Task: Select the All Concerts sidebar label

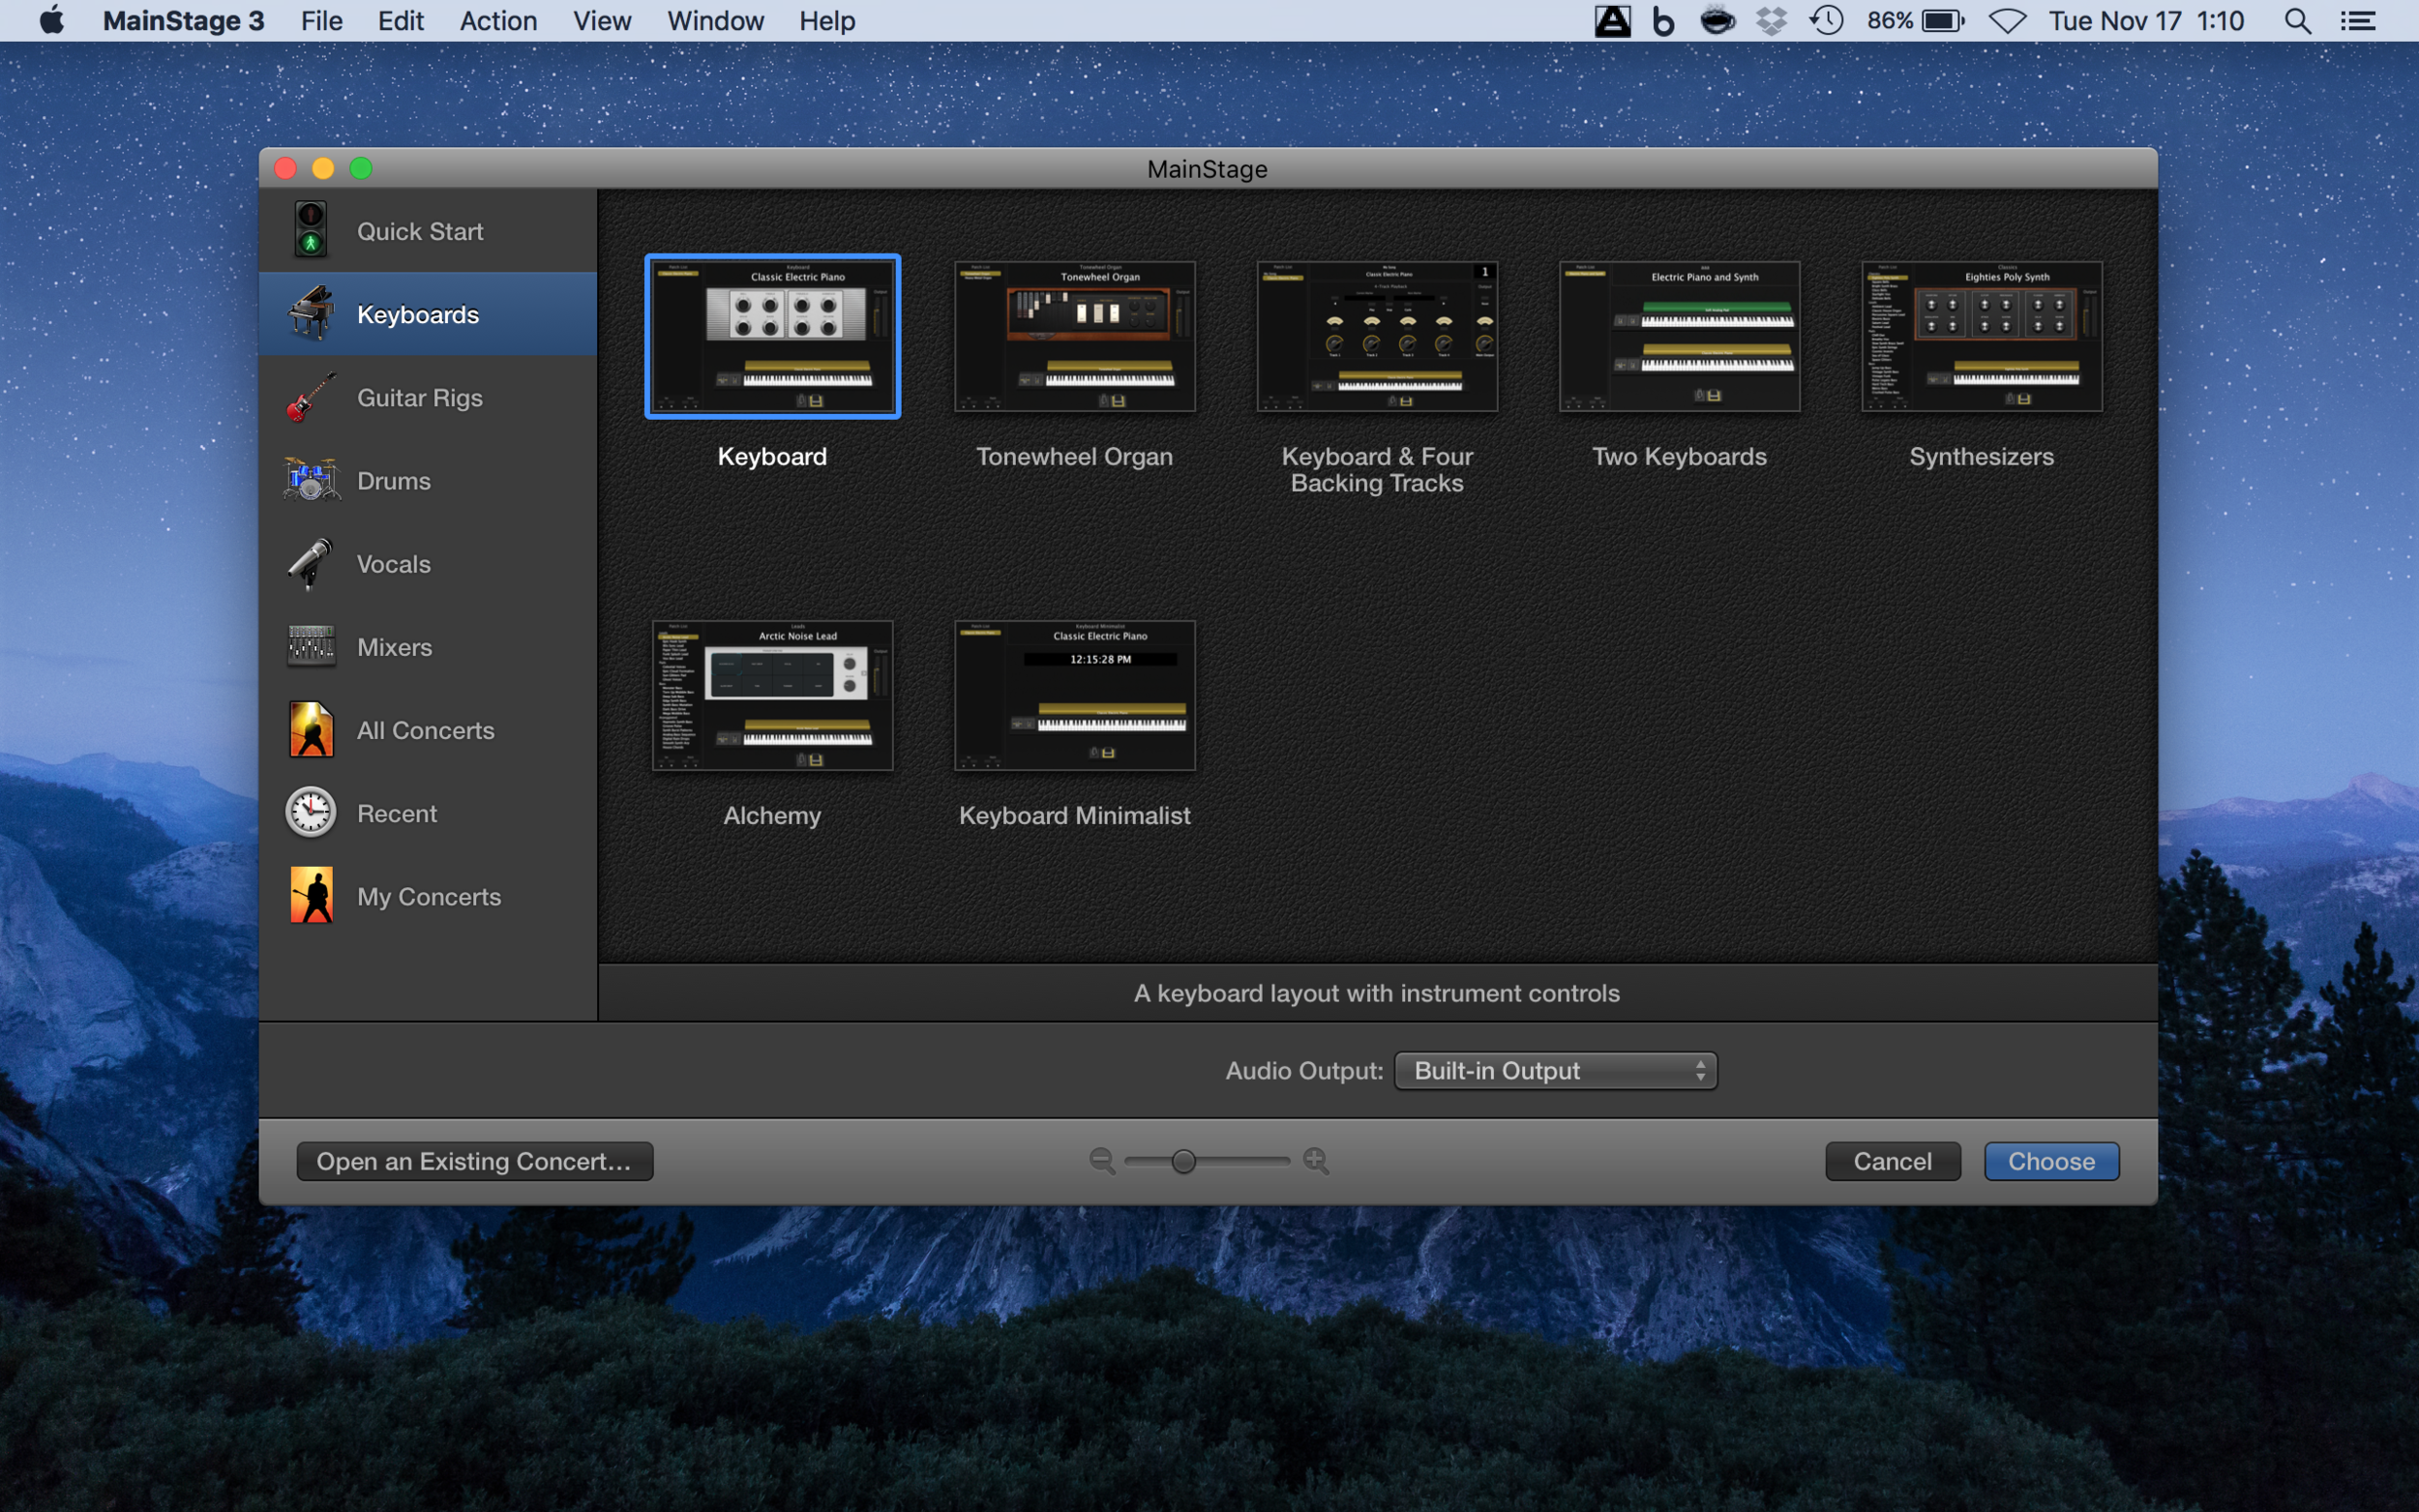Action: [426, 730]
